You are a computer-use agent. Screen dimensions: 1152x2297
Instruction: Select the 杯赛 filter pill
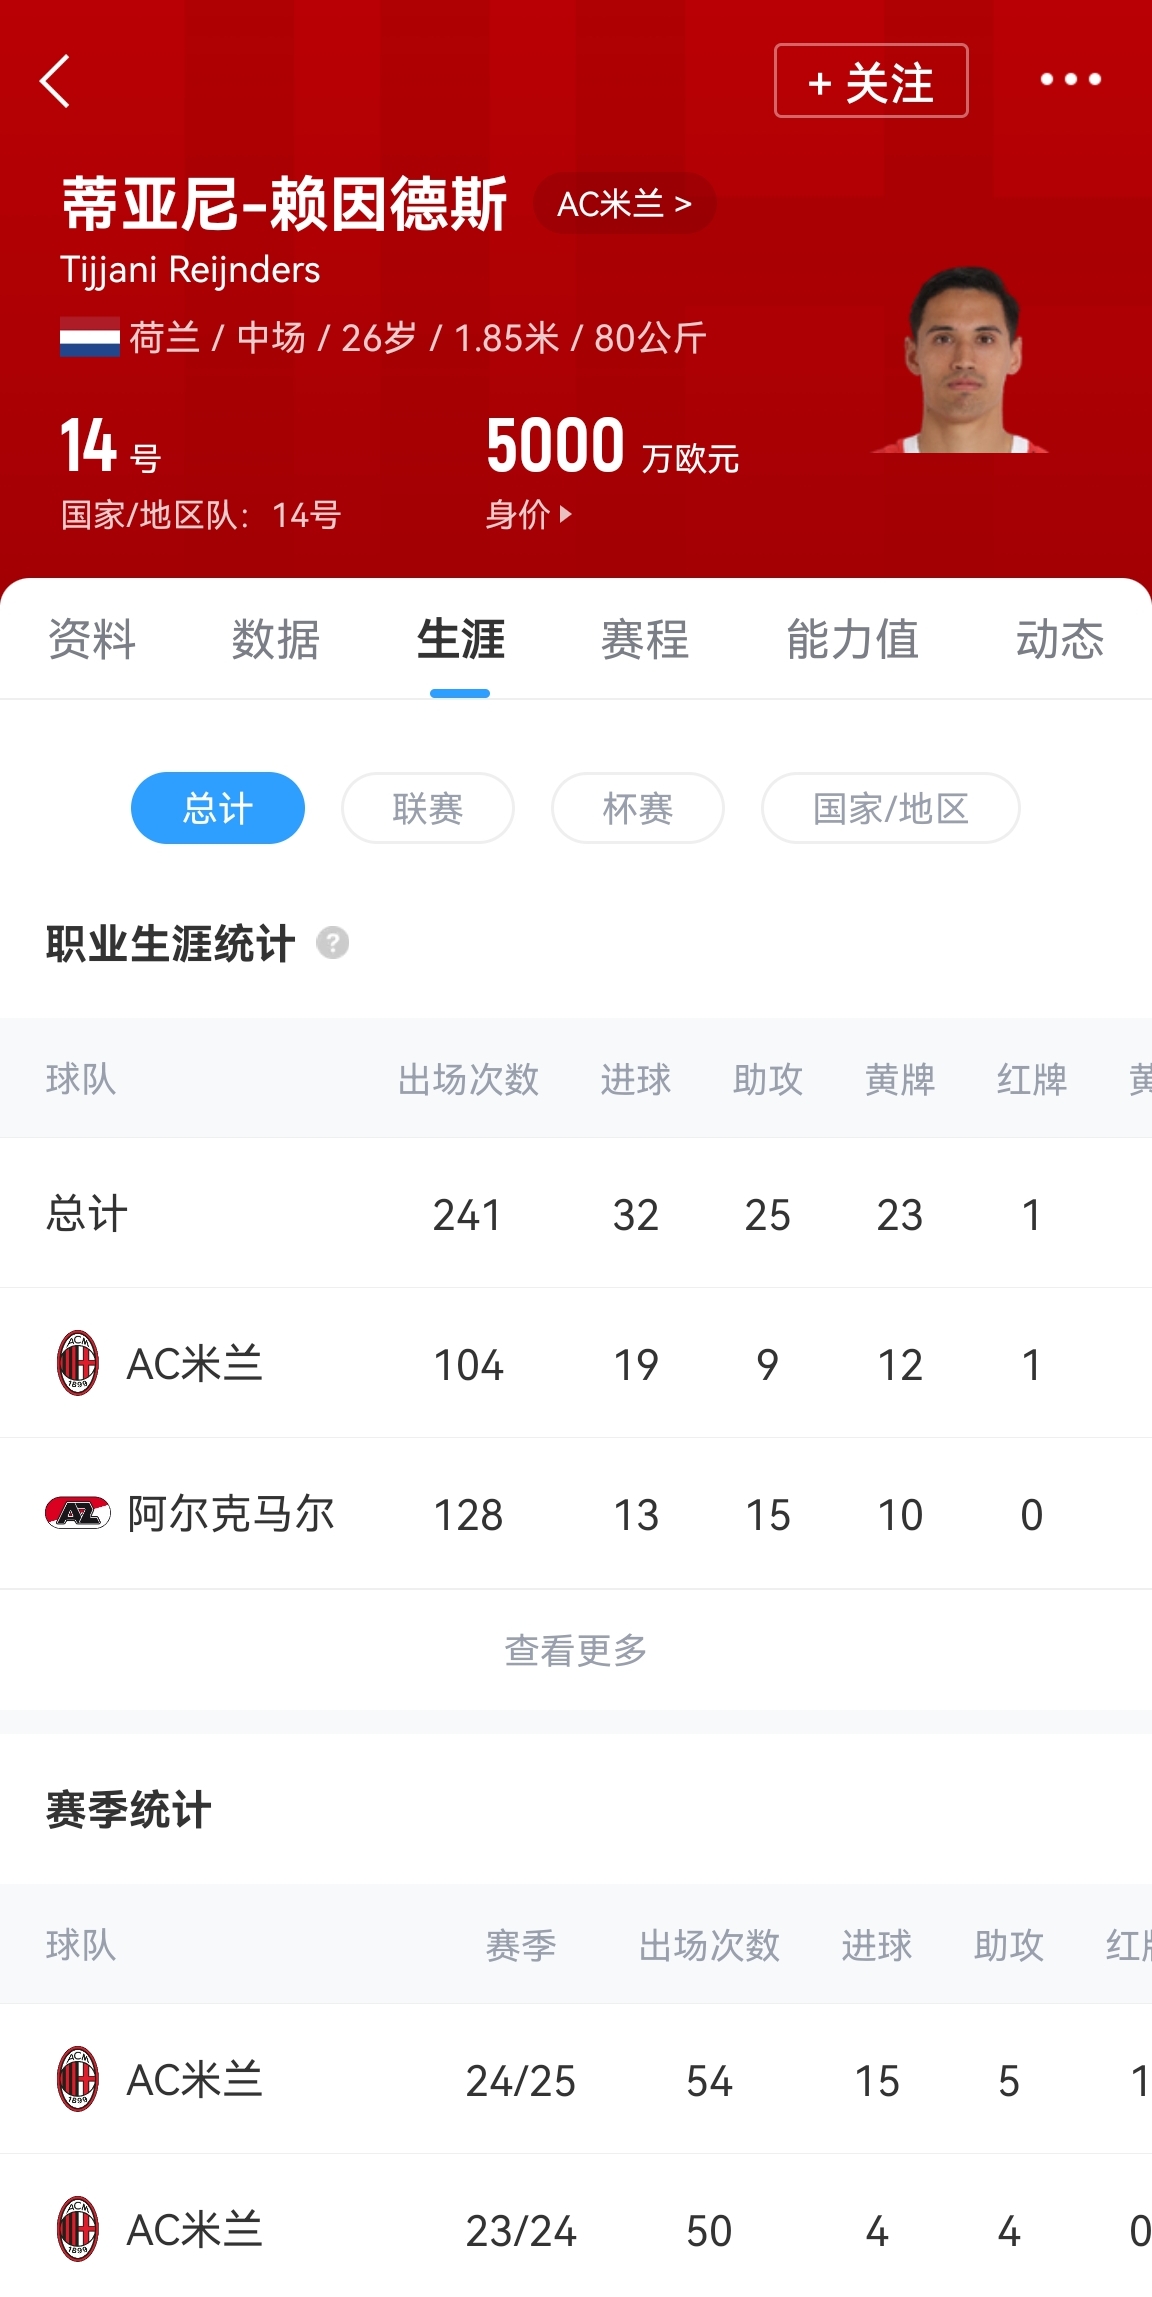click(x=638, y=808)
